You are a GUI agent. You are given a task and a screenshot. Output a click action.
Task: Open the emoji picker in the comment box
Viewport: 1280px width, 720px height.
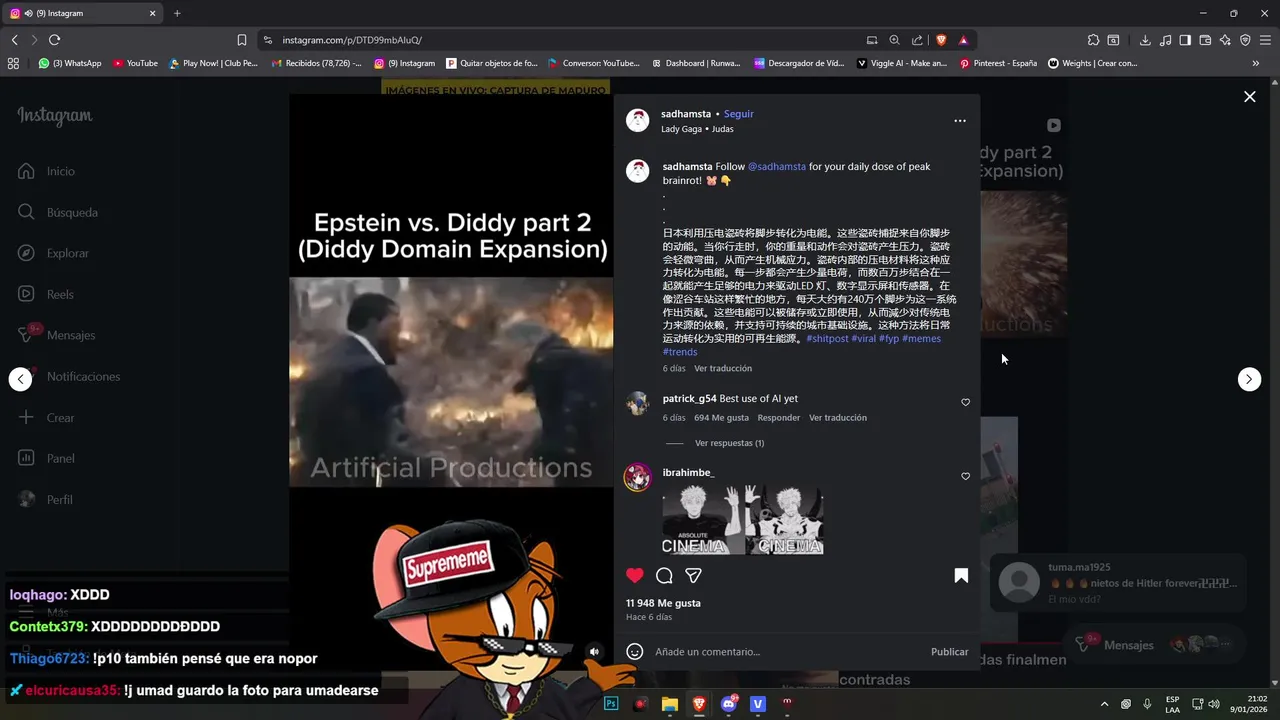point(634,652)
